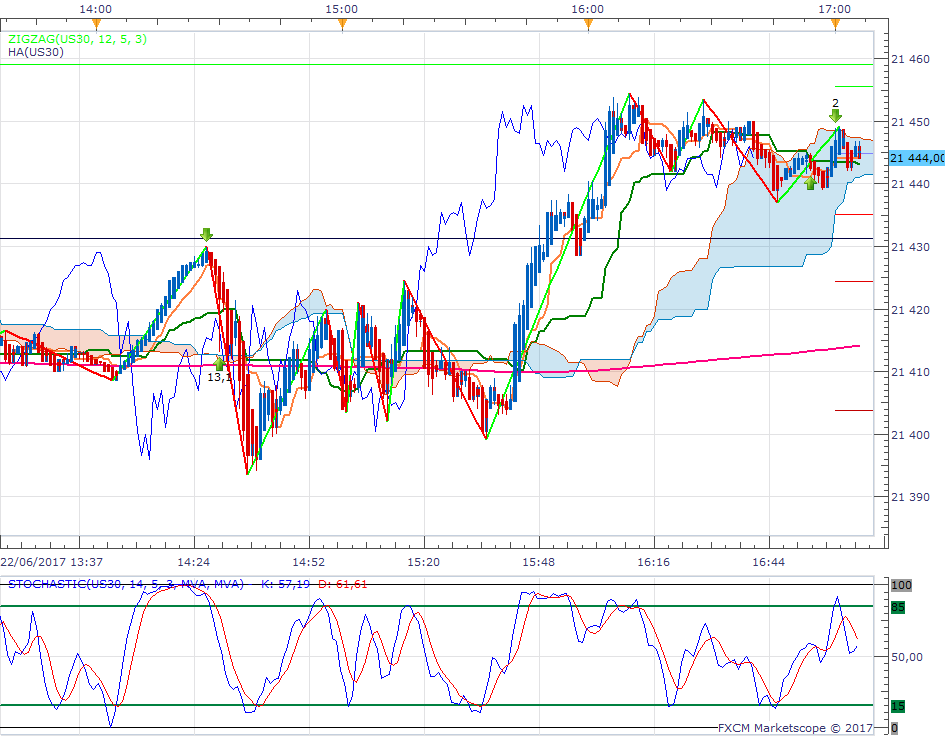Click the stochastic 100 level tag
946x736 pixels.
point(901,585)
